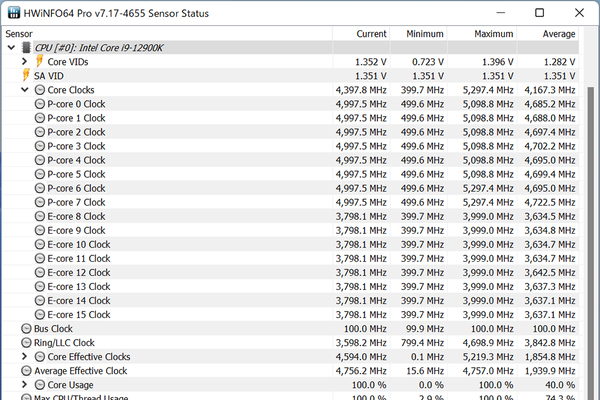This screenshot has width=600, height=400.
Task: Click the CPU chip icon beside Intel Core i9-12900K
Action: pos(26,47)
